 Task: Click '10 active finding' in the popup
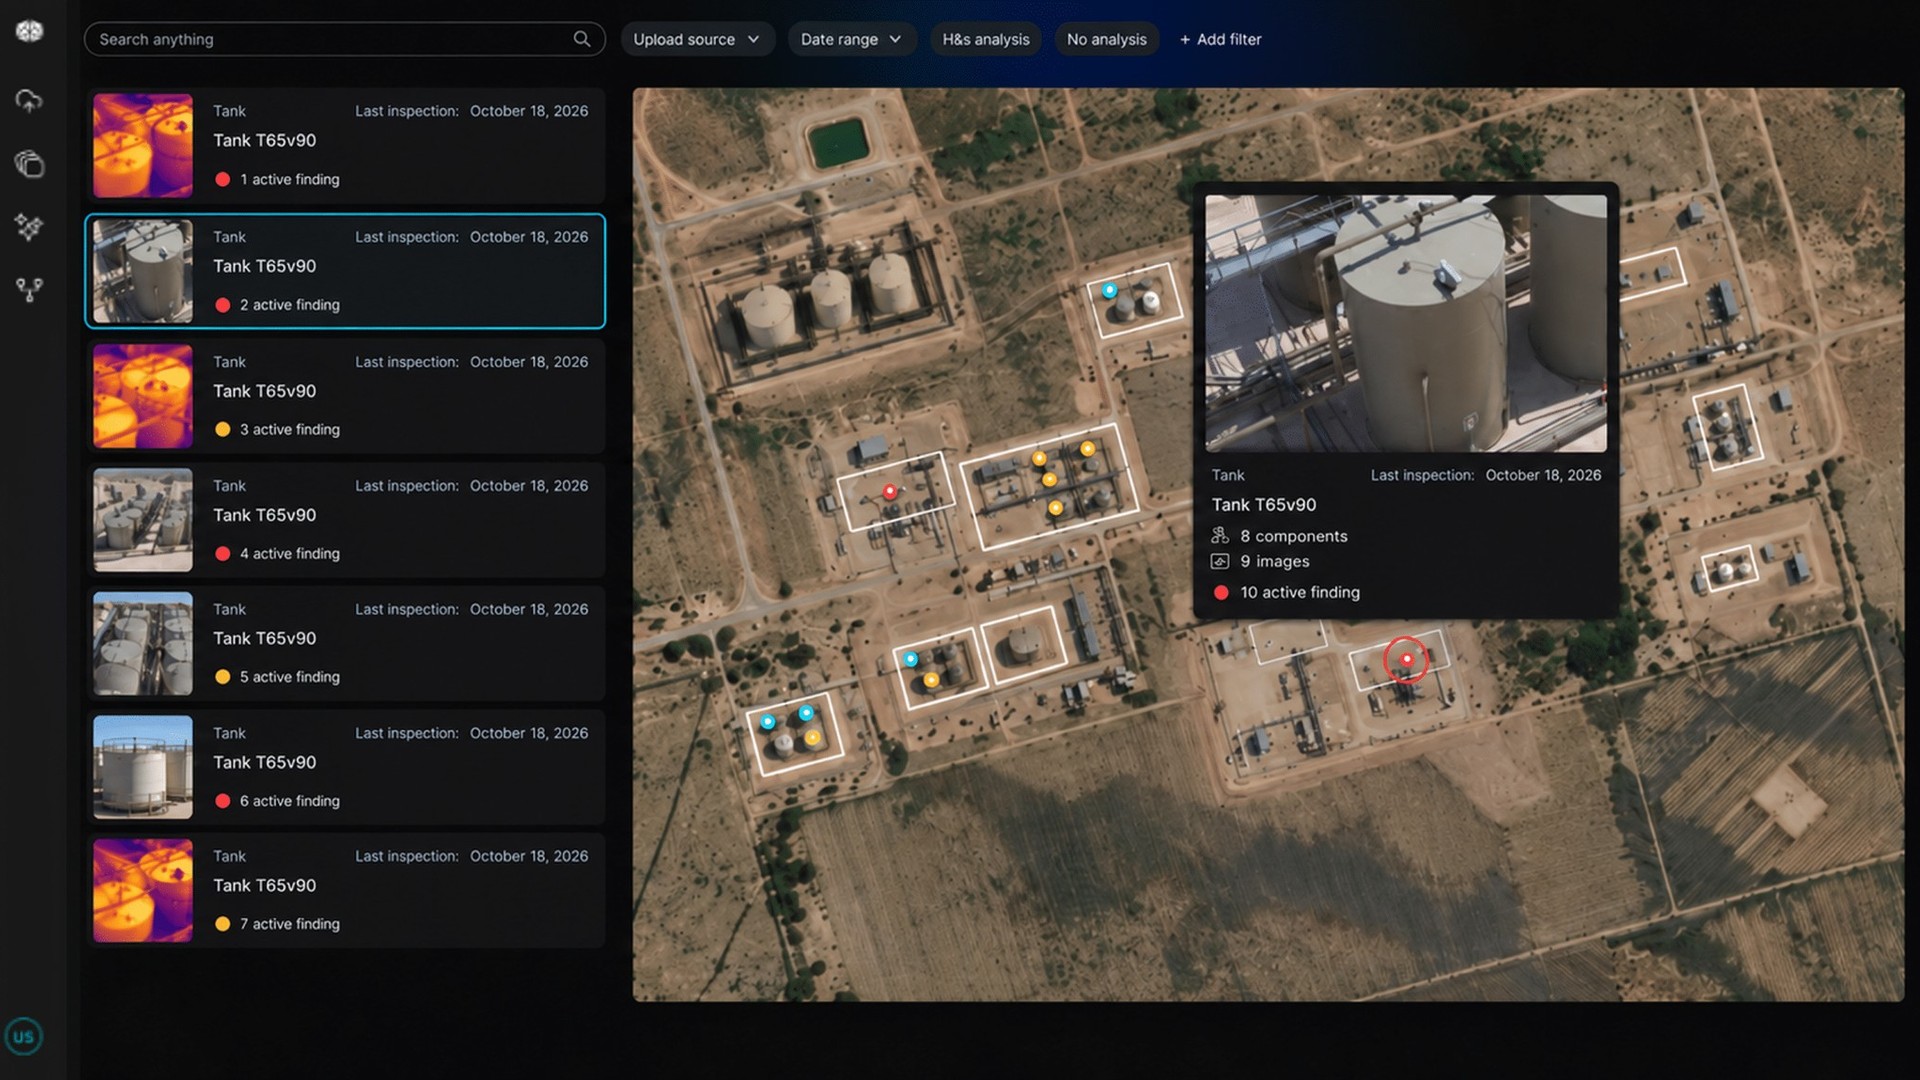(x=1300, y=592)
